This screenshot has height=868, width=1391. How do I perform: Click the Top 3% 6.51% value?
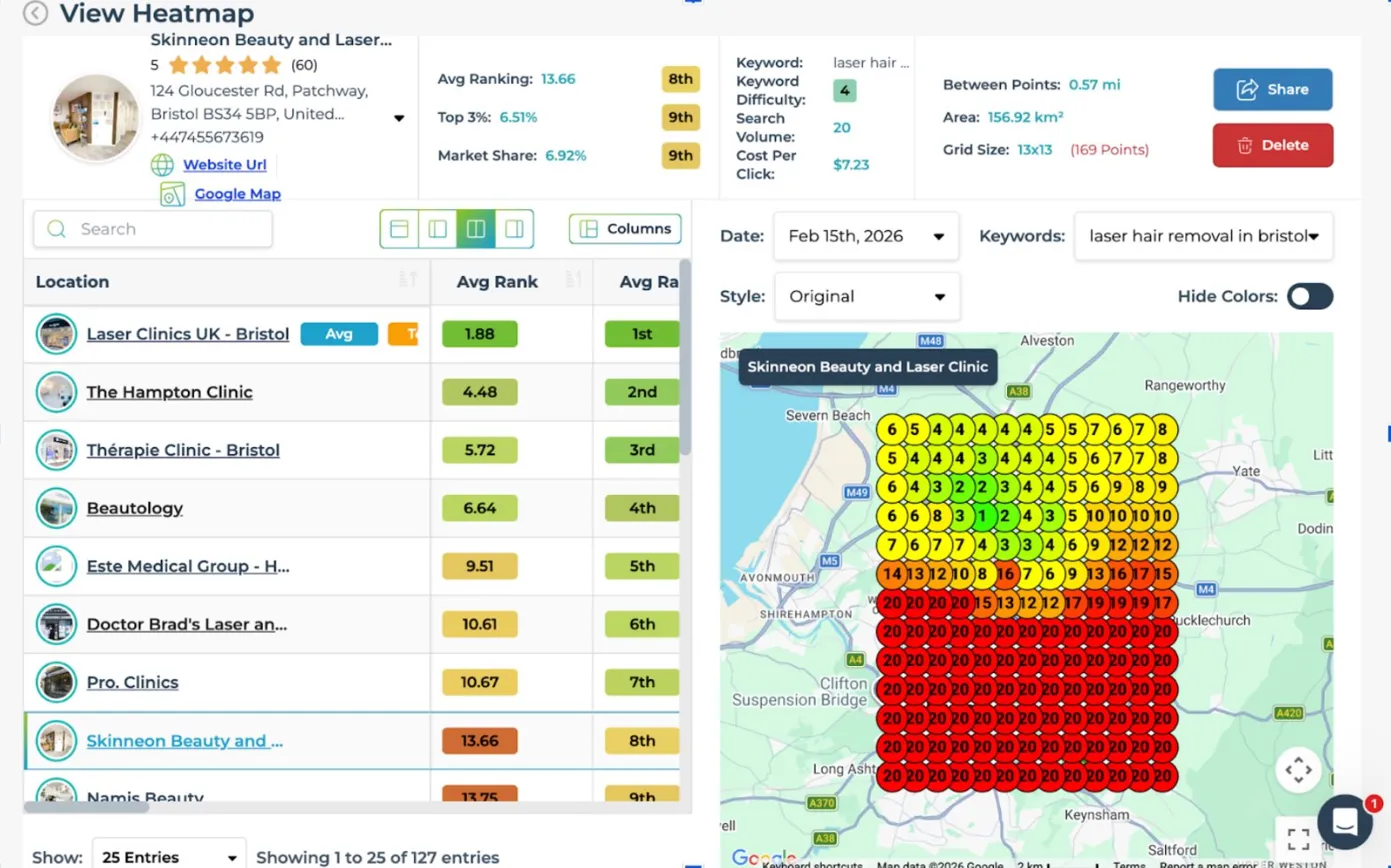click(518, 117)
